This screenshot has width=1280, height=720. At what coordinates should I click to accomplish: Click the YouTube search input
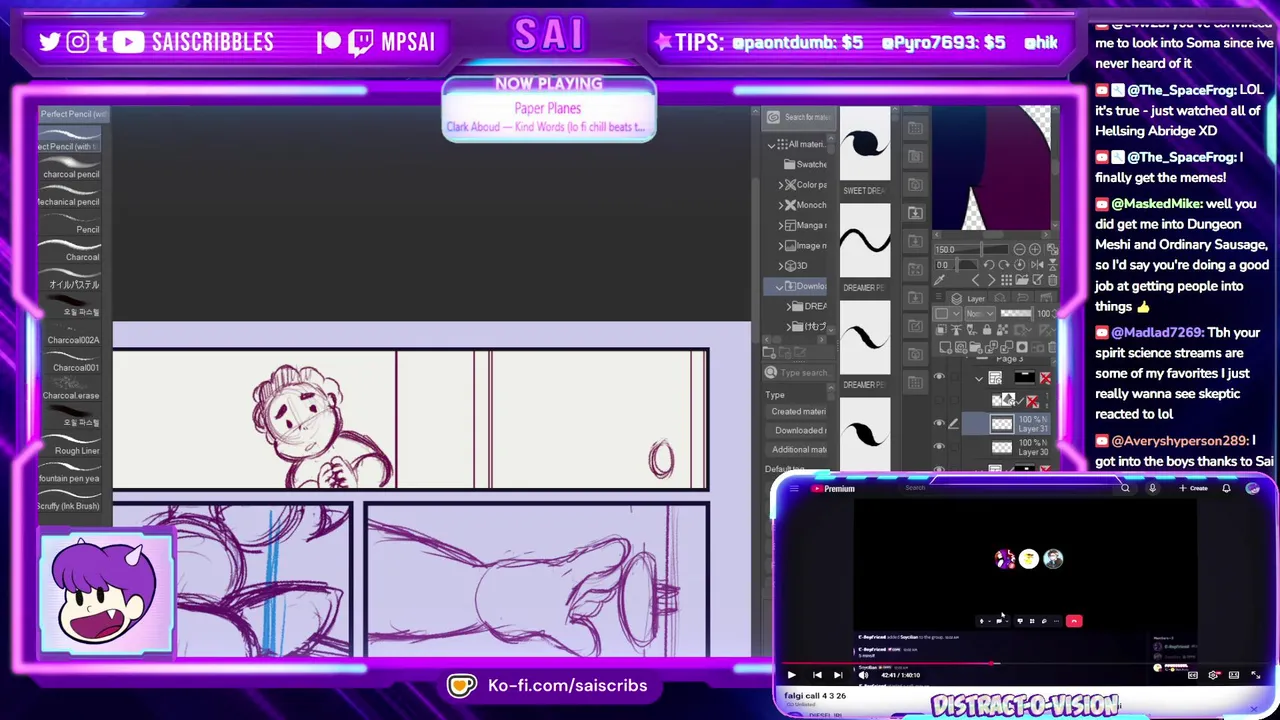(x=1005, y=488)
